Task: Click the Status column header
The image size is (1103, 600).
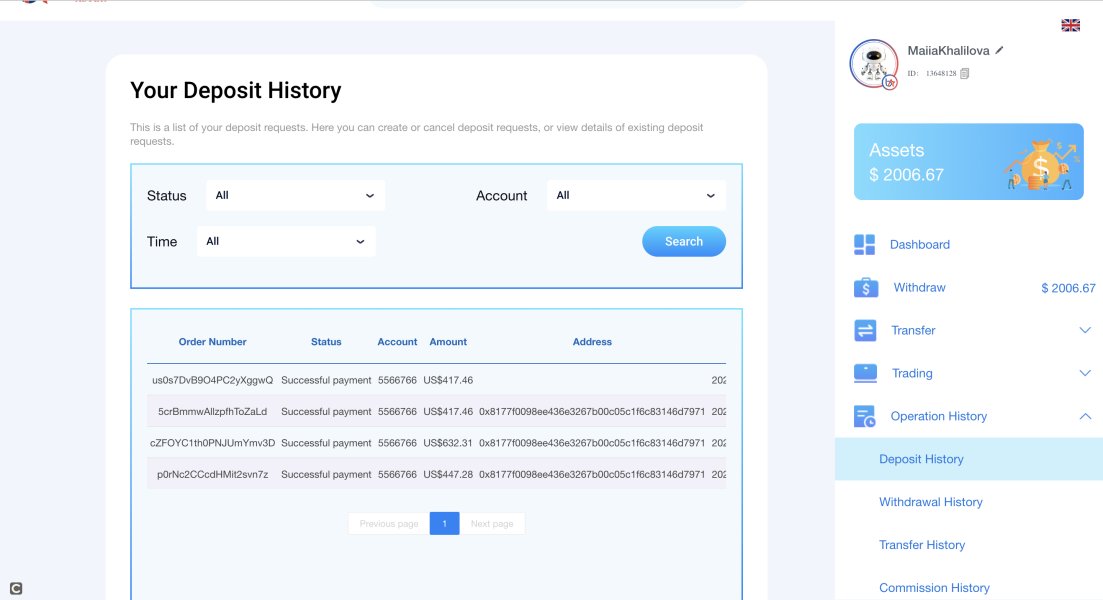Action: coord(326,342)
